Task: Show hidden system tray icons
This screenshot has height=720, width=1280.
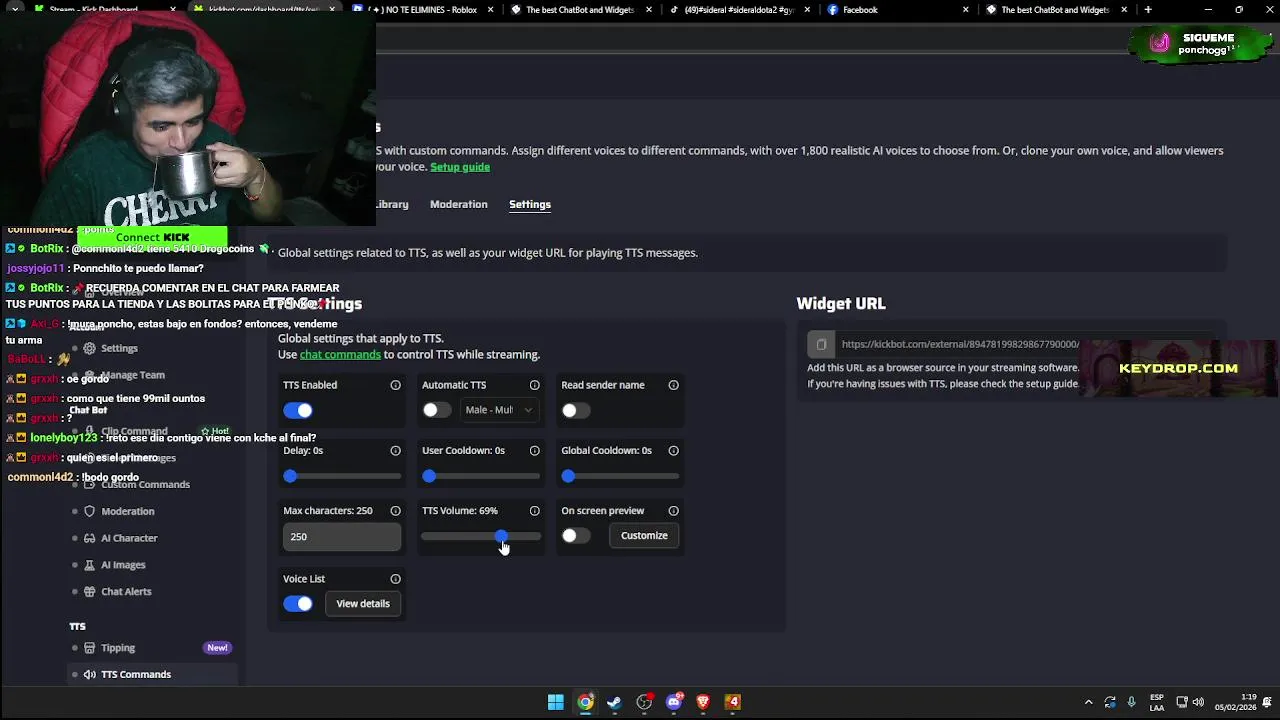Action: tap(1088, 702)
